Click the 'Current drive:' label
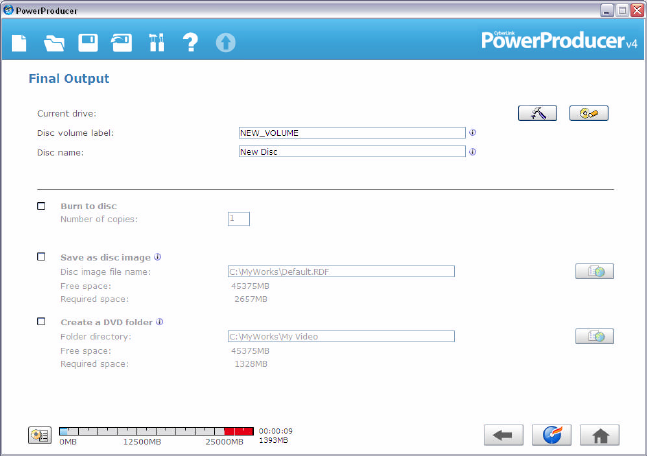Image resolution: width=647 pixels, height=456 pixels. (x=66, y=113)
